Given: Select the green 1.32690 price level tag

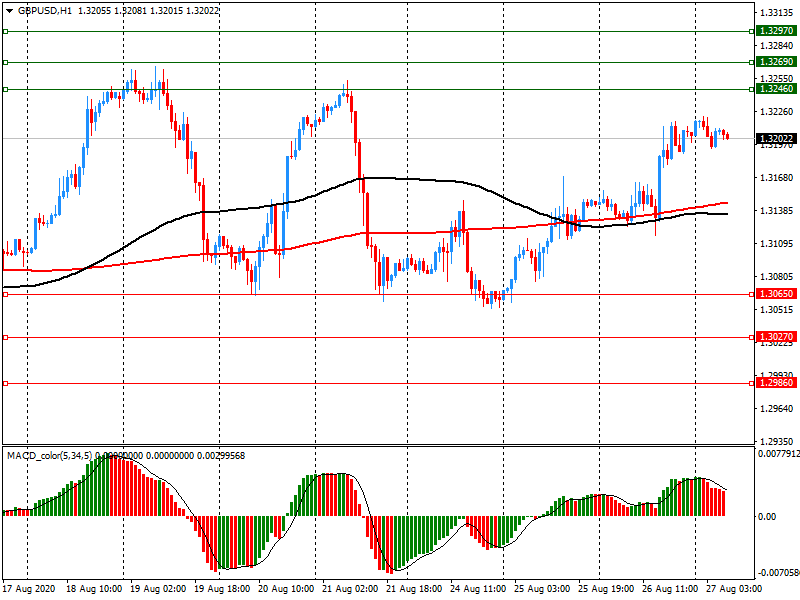Looking at the screenshot, I should [x=776, y=62].
